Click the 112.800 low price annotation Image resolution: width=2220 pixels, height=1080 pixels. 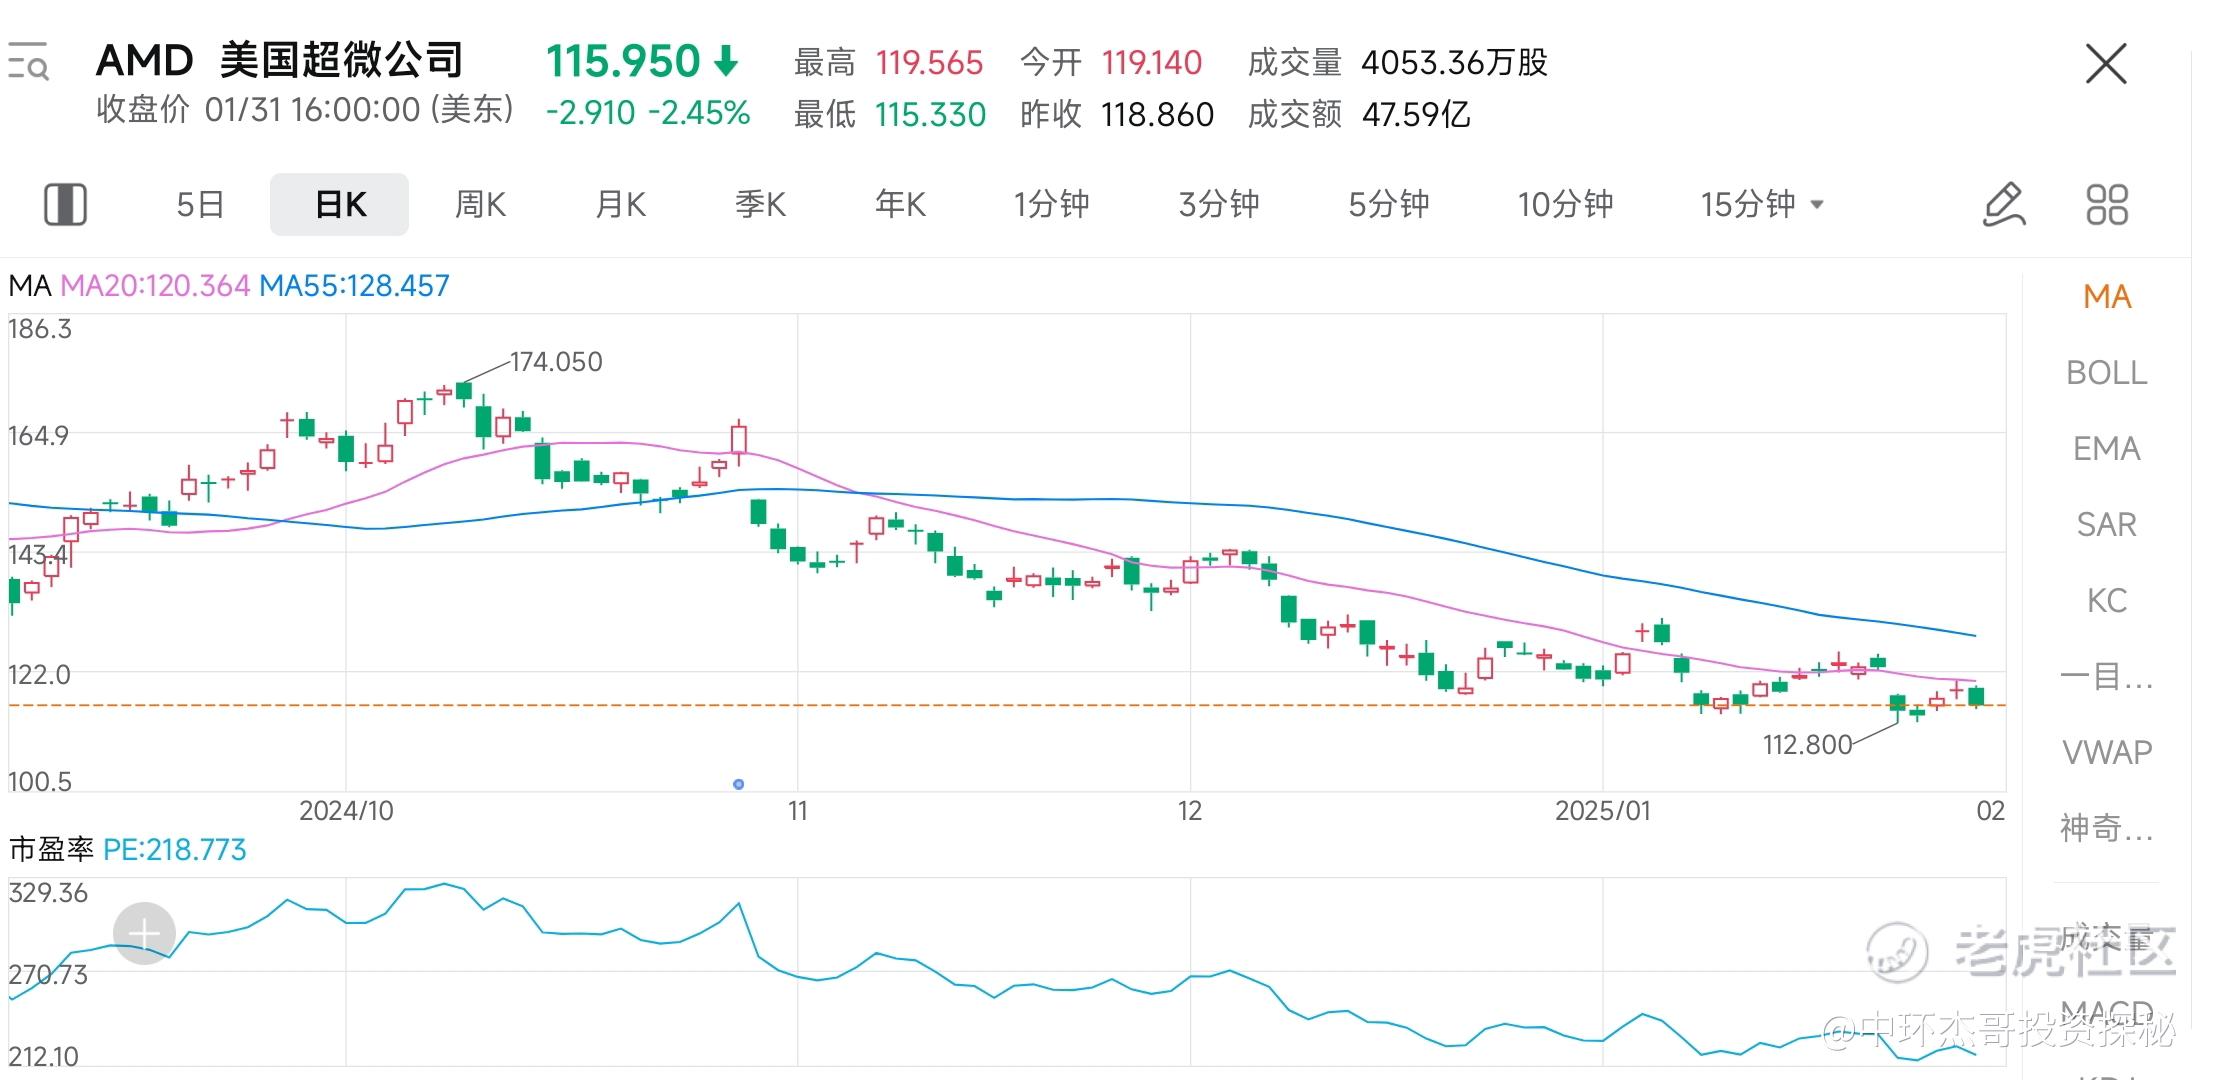click(1808, 745)
